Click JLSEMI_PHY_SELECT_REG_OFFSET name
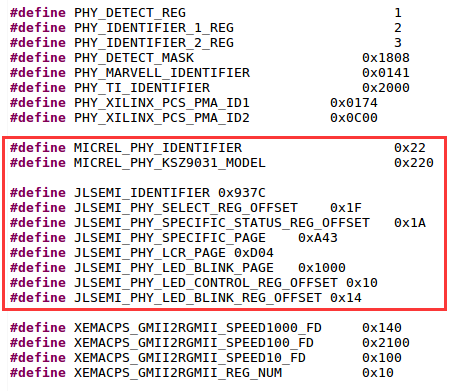The image size is (468, 391). coord(186,208)
